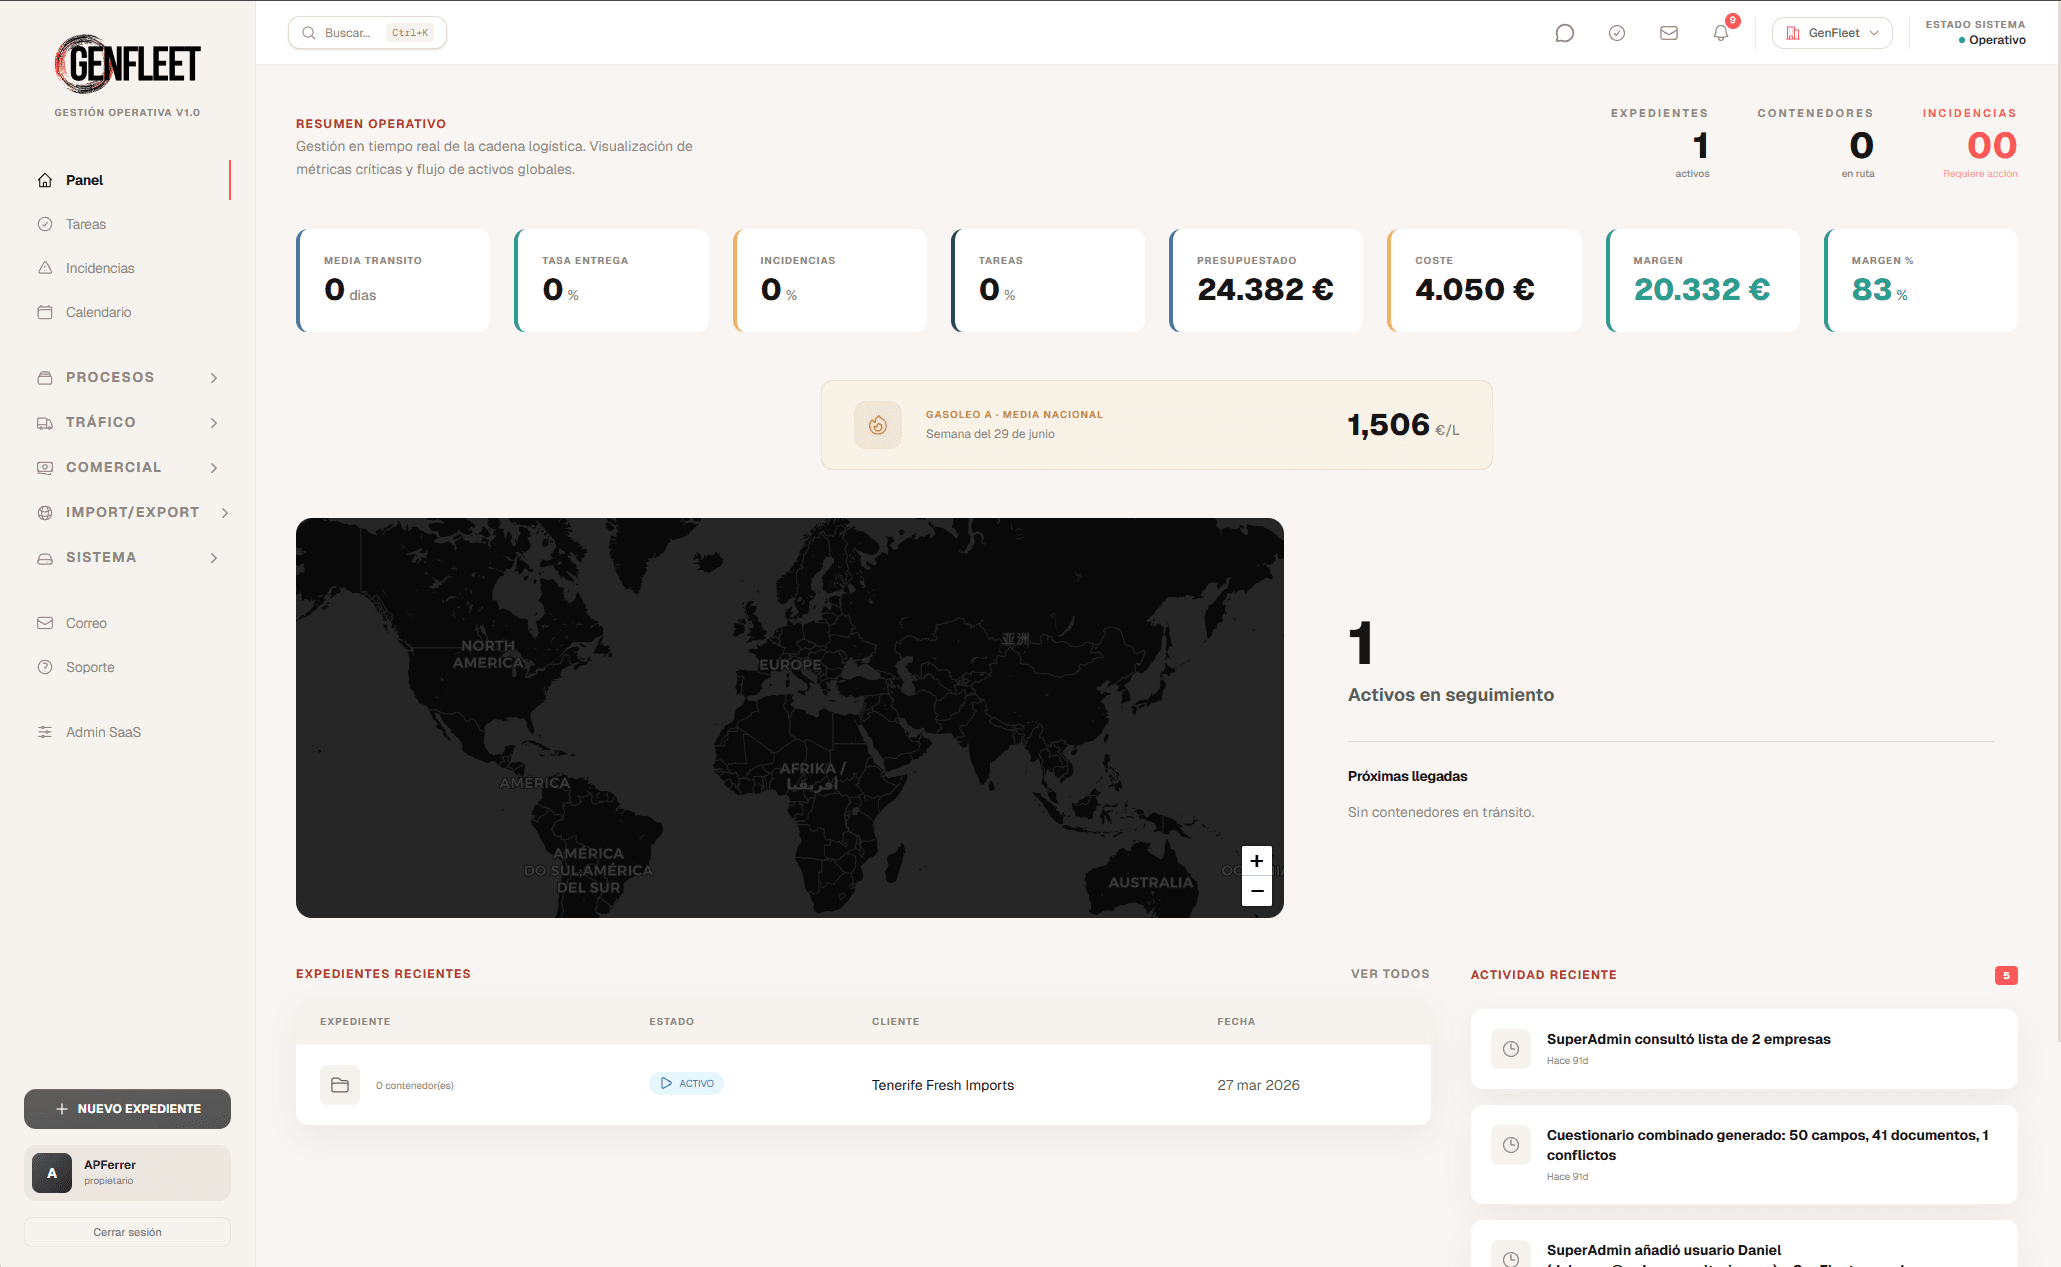This screenshot has width=2061, height=1267.
Task: Click clock icon beside 'Cuestionario combinado generado'
Action: 1511,1145
